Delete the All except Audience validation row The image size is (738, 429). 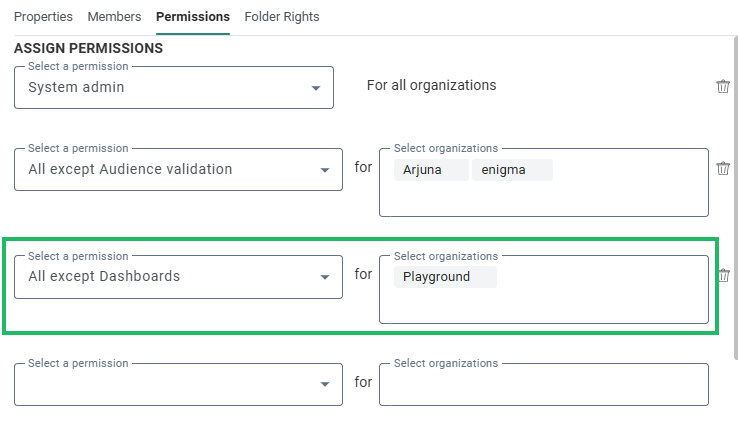click(x=723, y=168)
